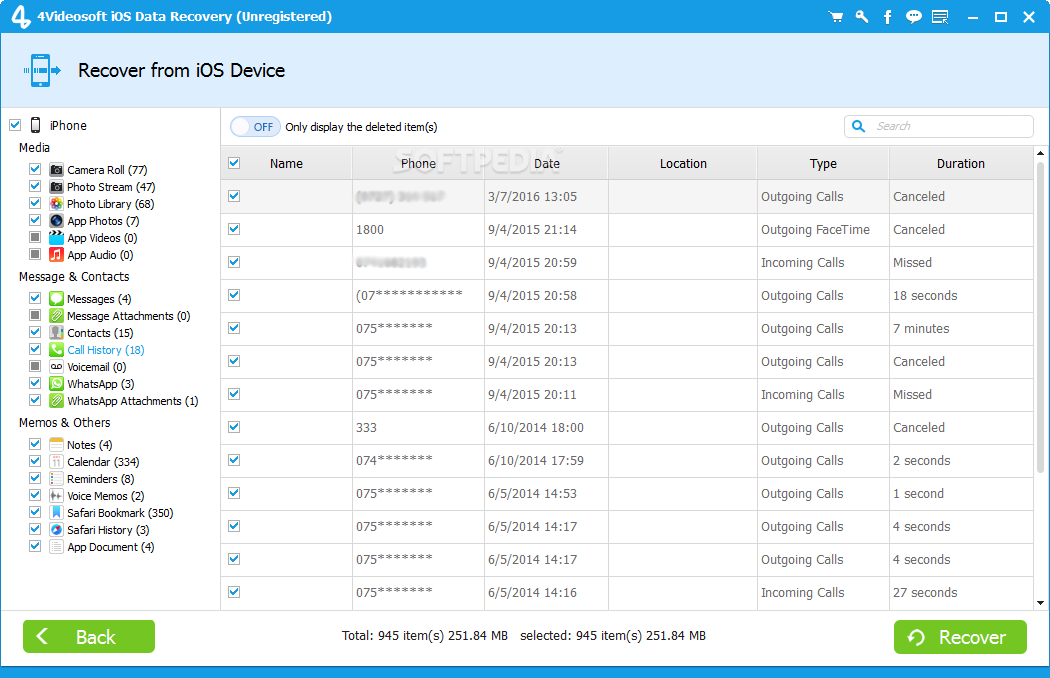Open the feedback chat bubble icon
This screenshot has height=678, width=1050.
coord(913,17)
